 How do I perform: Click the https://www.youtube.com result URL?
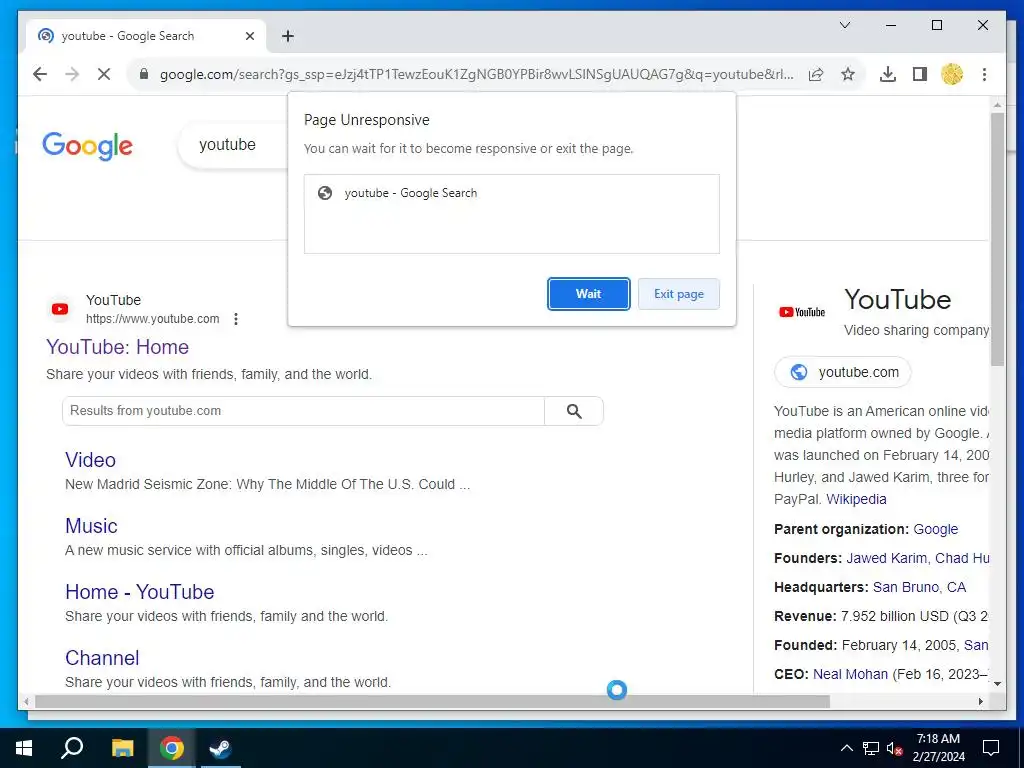point(153,319)
